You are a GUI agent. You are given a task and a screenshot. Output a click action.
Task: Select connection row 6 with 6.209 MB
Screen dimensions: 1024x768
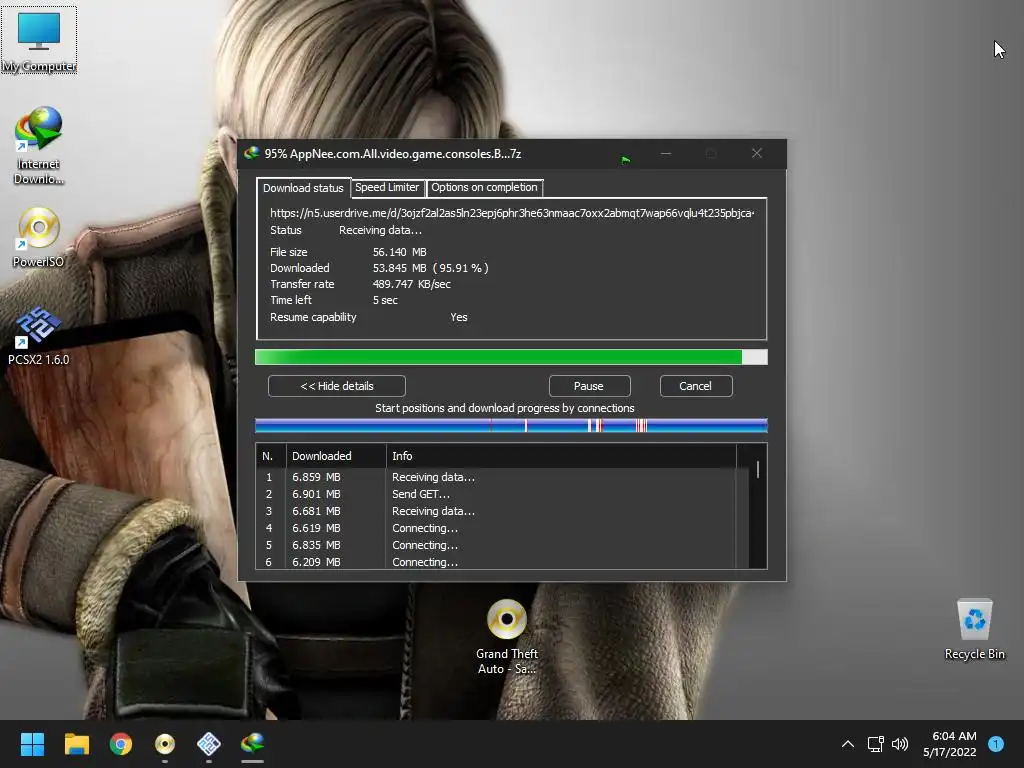496,562
